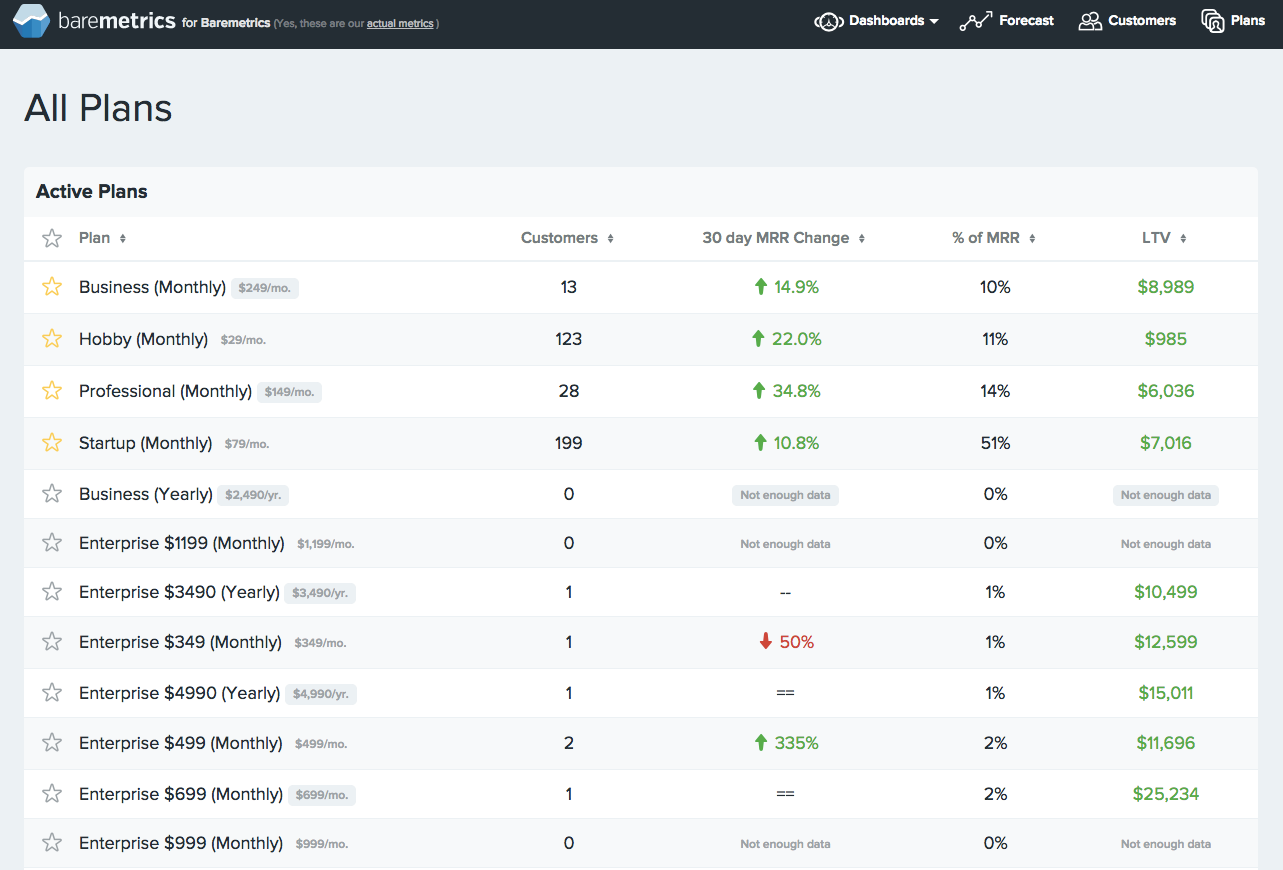
Task: Click the sort arrows on Customers column
Action: 611,238
